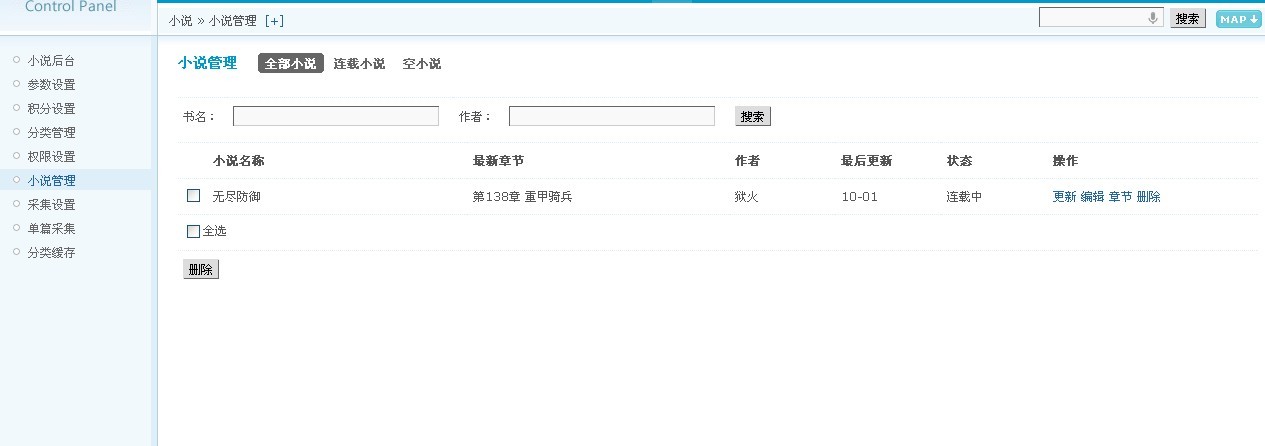This screenshot has height=446, width=1265.
Task: Click the 状态 column header
Action: click(x=959, y=161)
